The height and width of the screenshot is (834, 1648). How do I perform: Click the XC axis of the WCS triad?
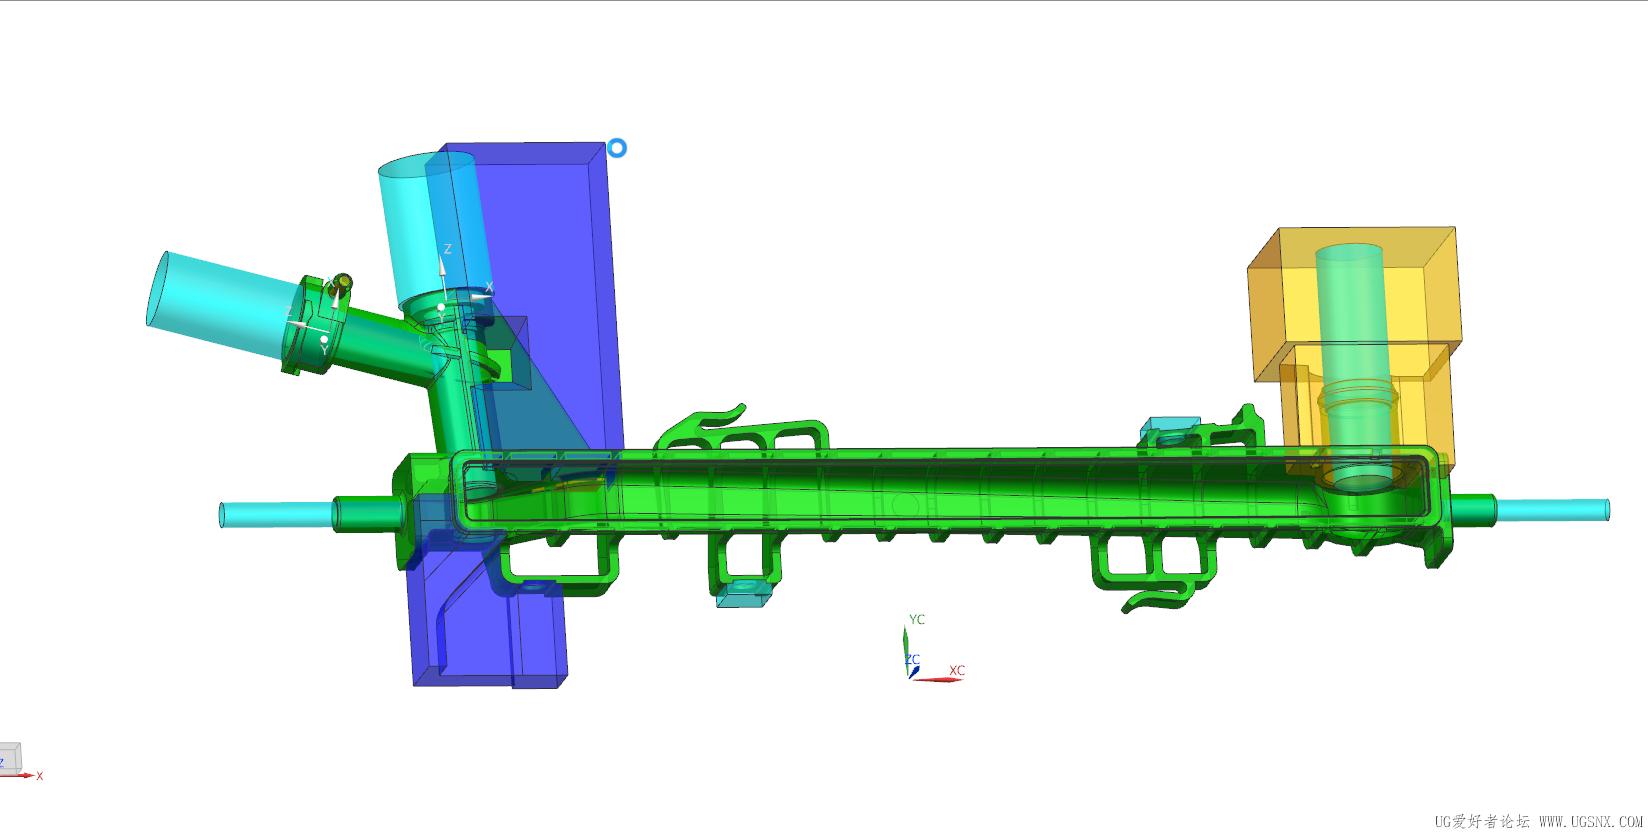[940, 679]
